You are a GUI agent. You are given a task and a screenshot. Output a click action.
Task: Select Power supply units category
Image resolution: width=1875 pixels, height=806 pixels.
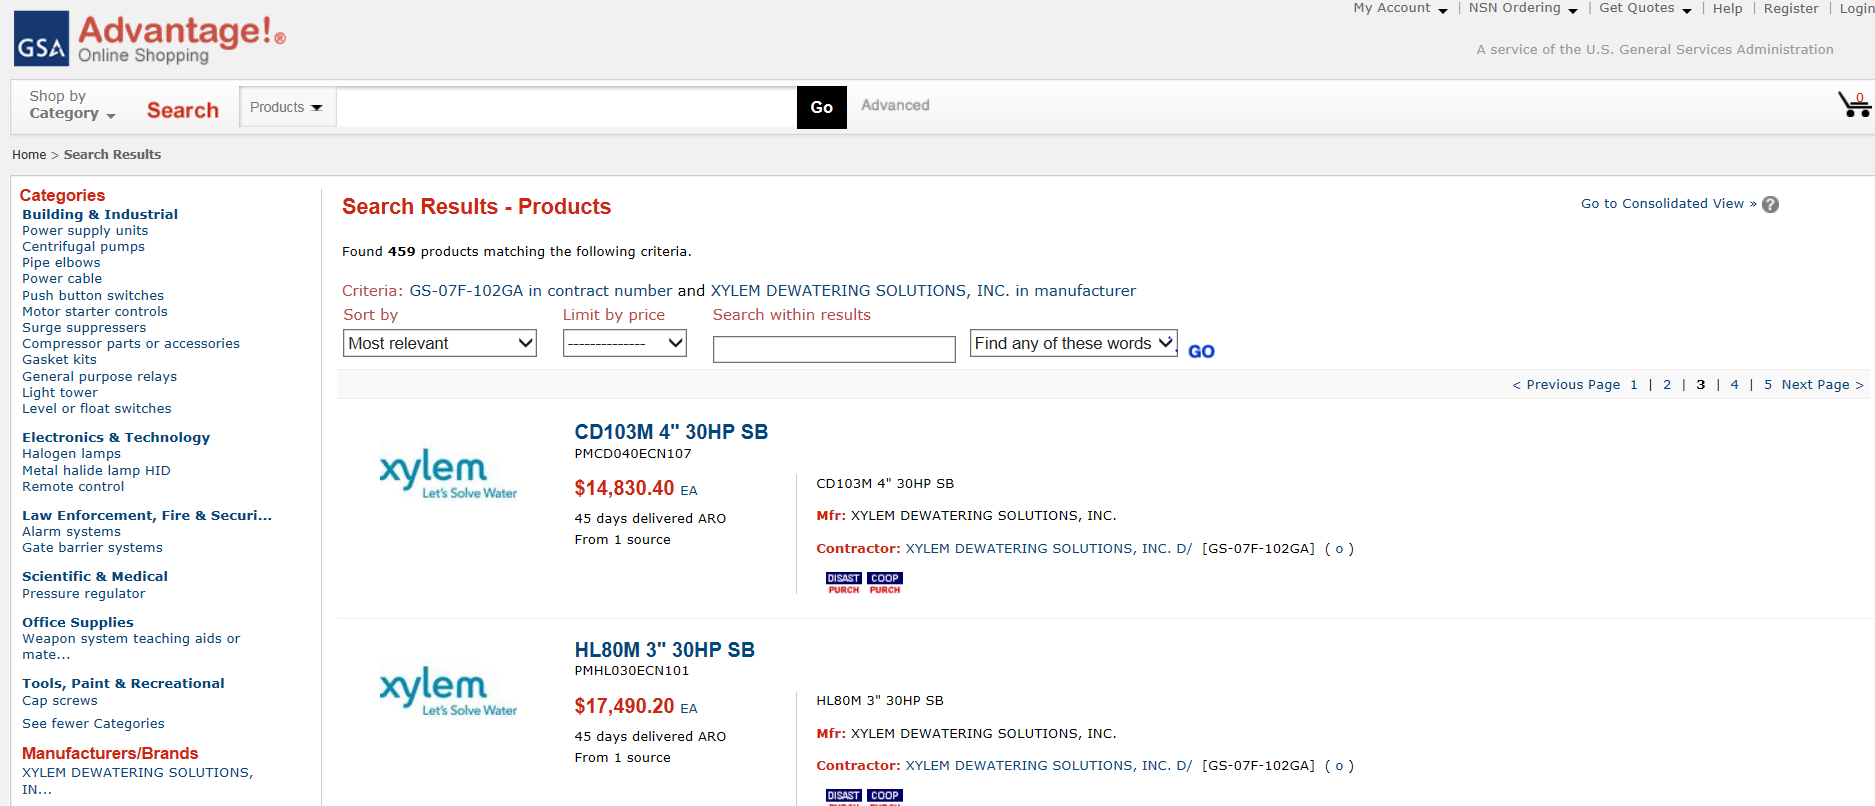tap(85, 230)
